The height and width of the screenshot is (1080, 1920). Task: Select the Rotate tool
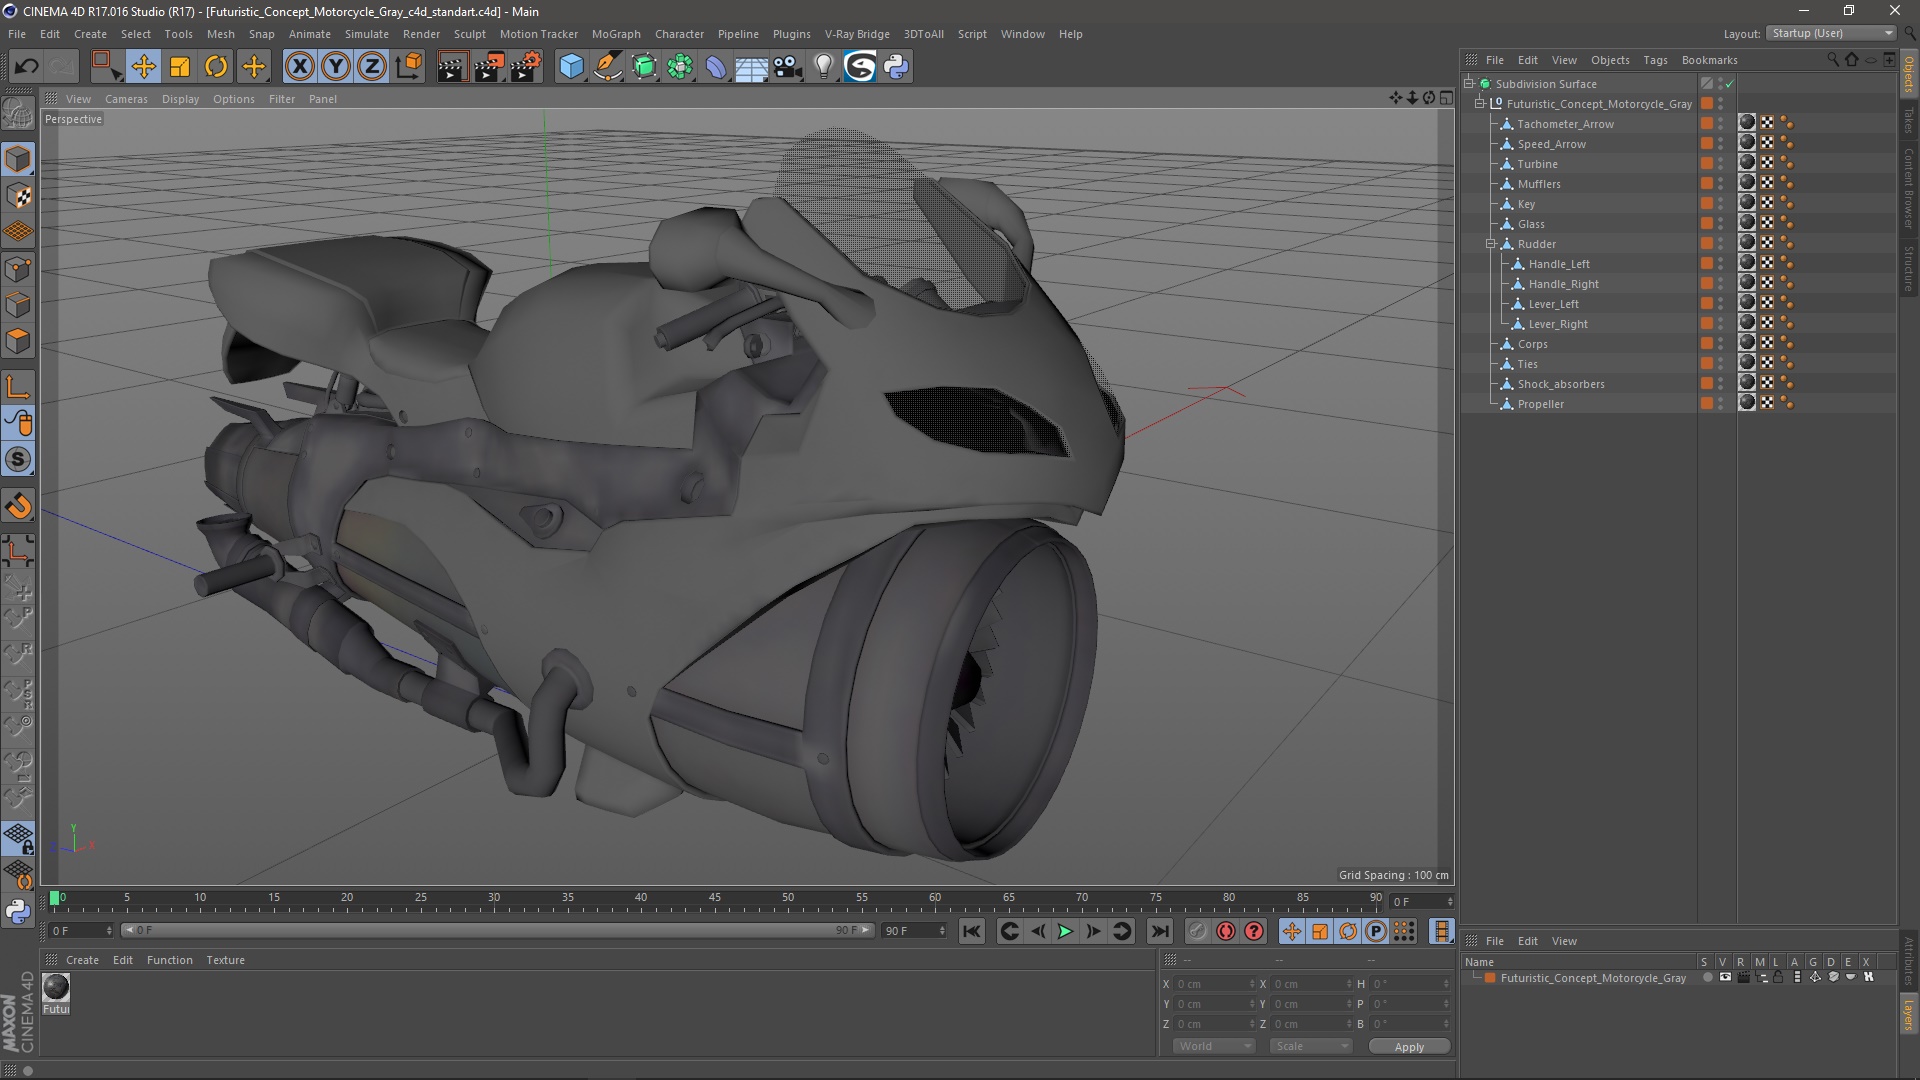[216, 67]
